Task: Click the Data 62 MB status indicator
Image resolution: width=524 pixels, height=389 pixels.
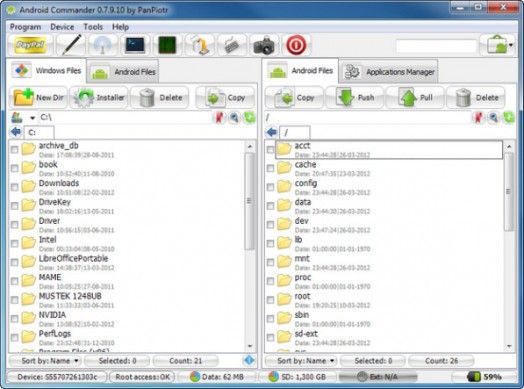Action: (217, 377)
